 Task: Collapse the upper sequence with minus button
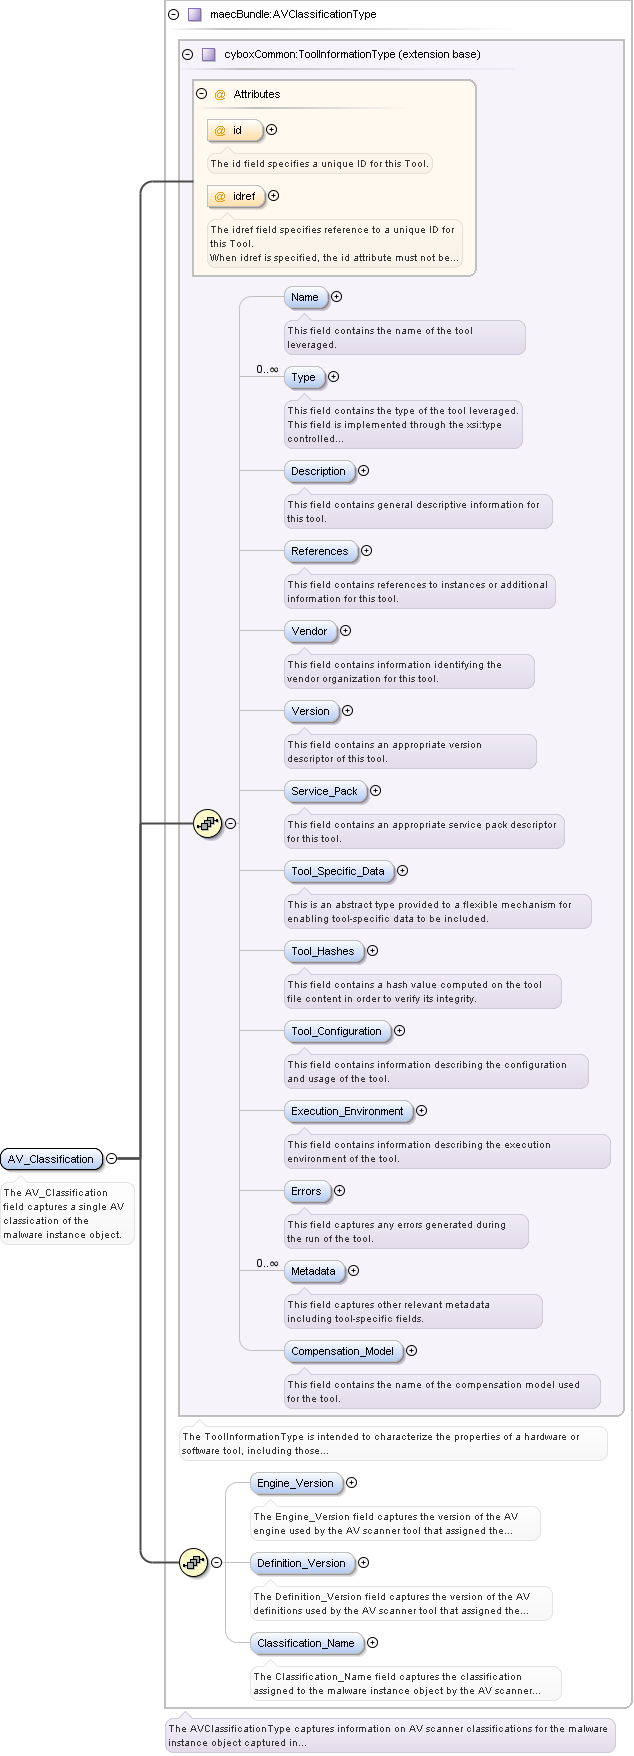click(231, 823)
